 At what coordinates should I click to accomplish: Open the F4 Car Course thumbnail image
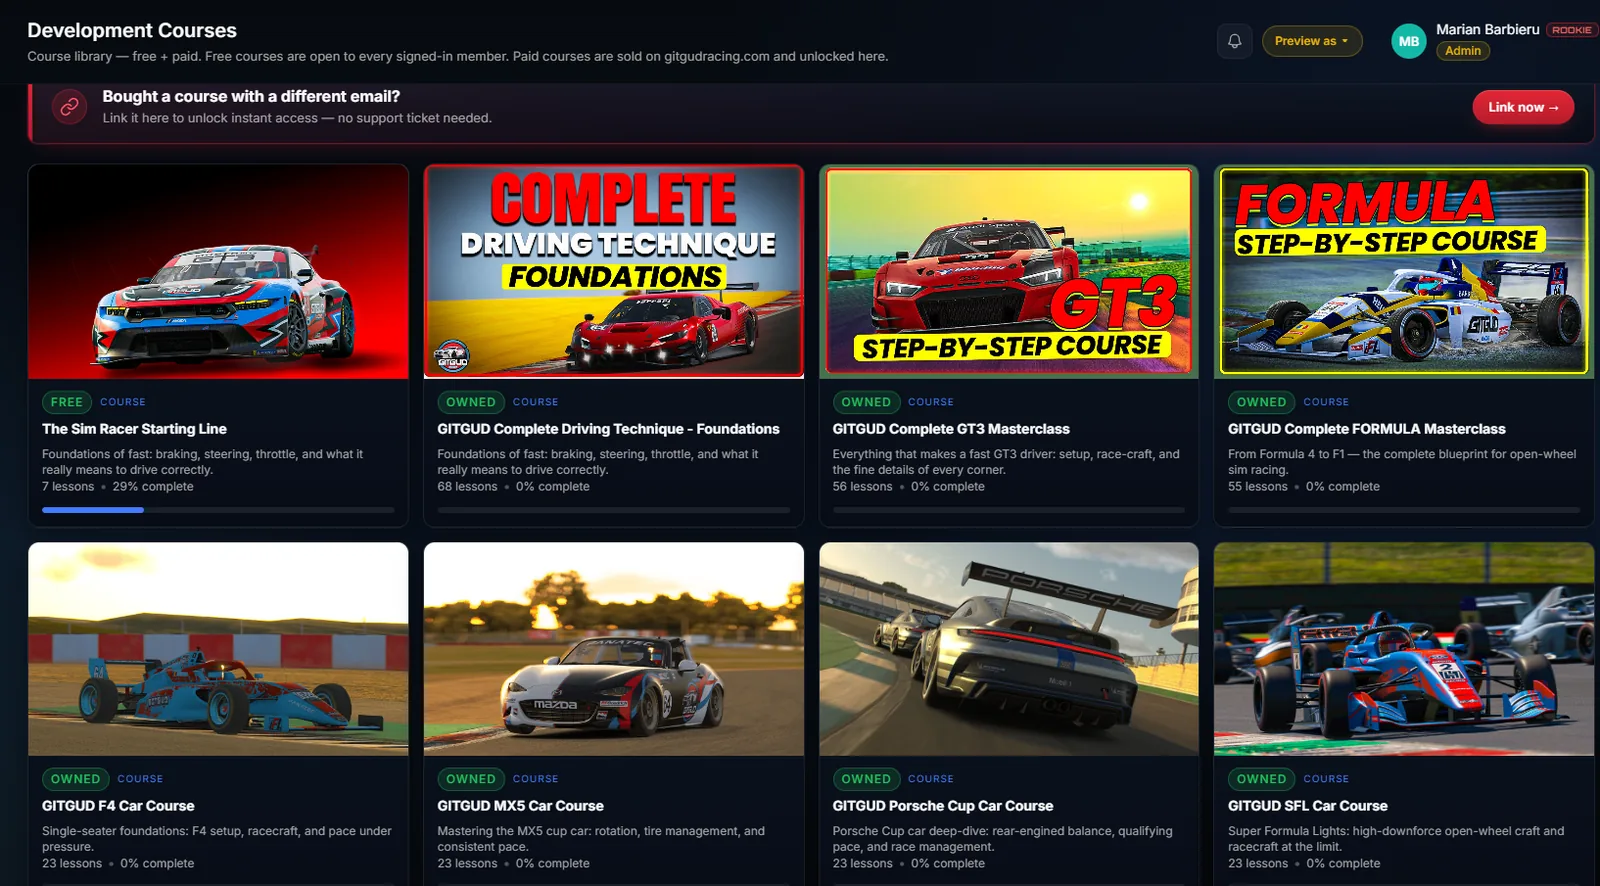[x=218, y=649]
